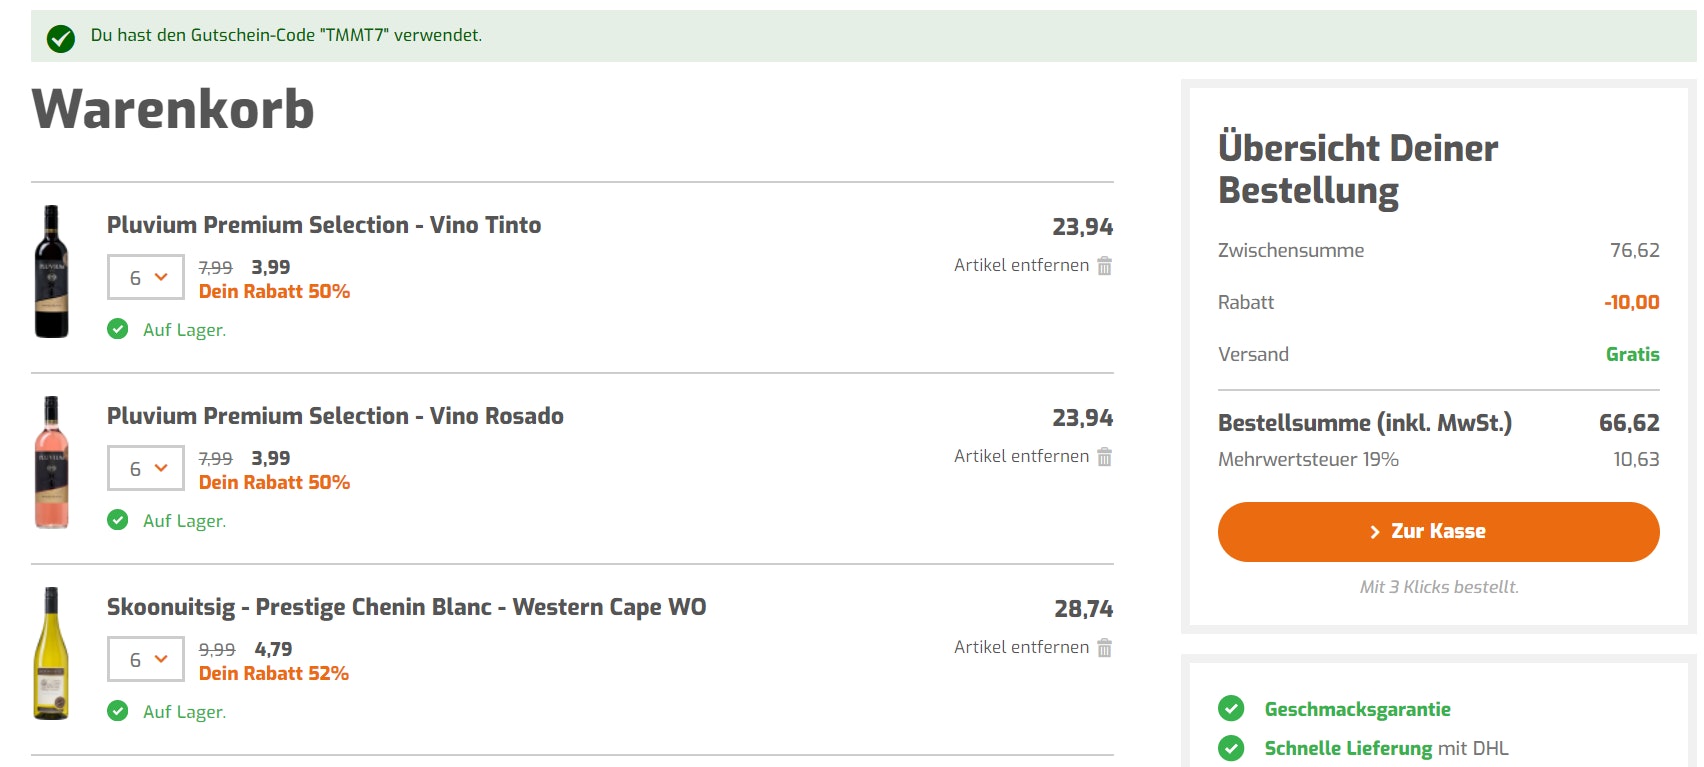This screenshot has height=767, width=1704.
Task: Proceed with the Zur Kasse button
Action: [1438, 532]
